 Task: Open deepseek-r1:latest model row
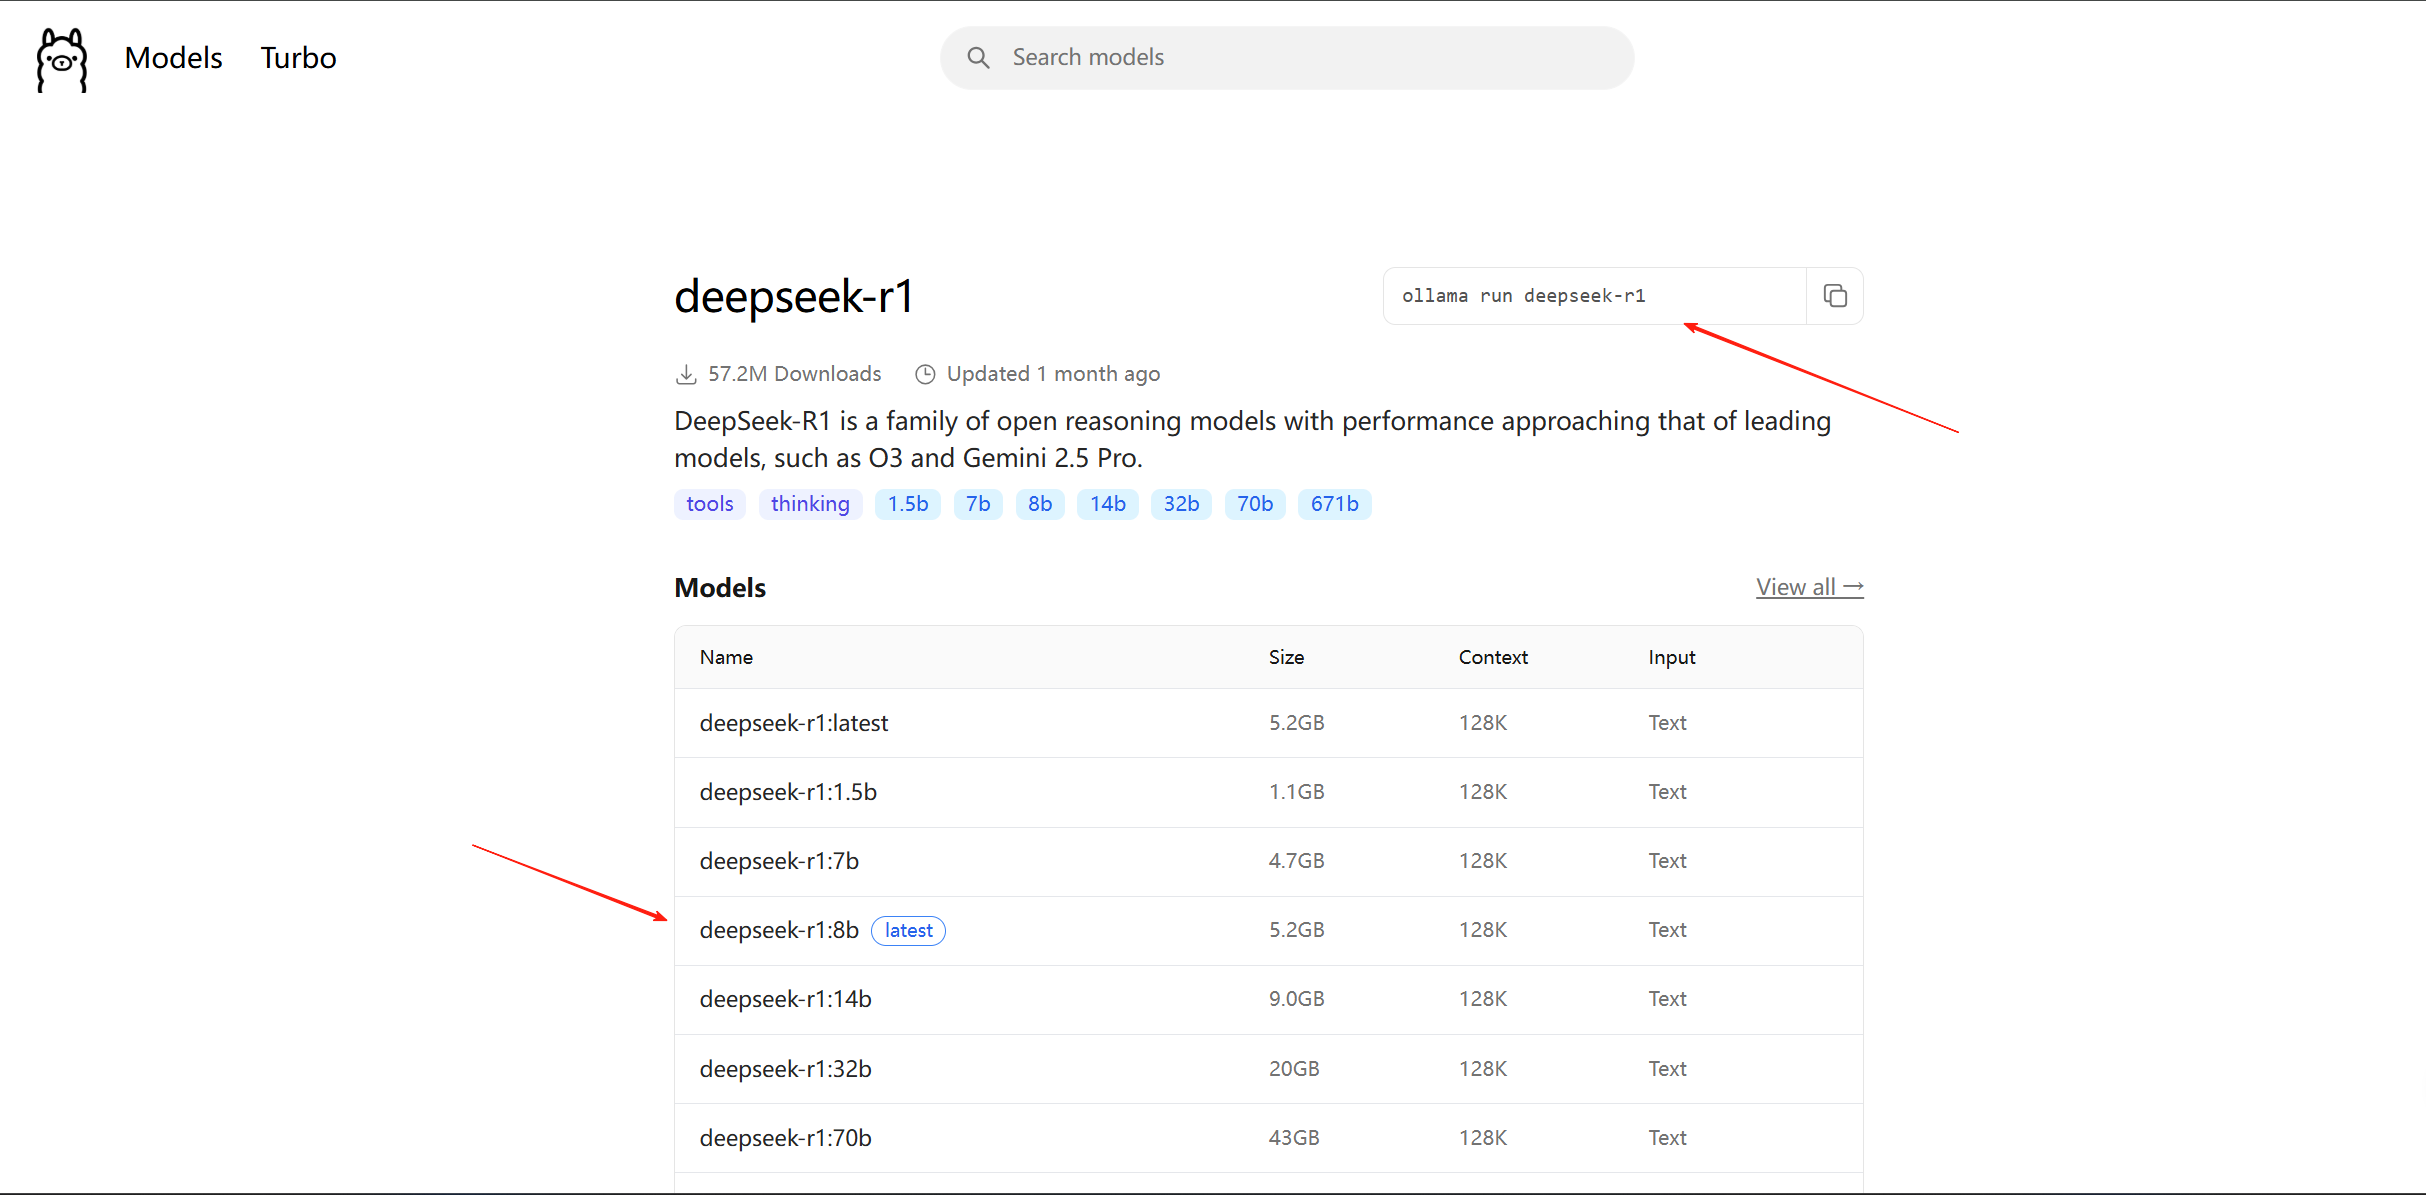point(793,723)
